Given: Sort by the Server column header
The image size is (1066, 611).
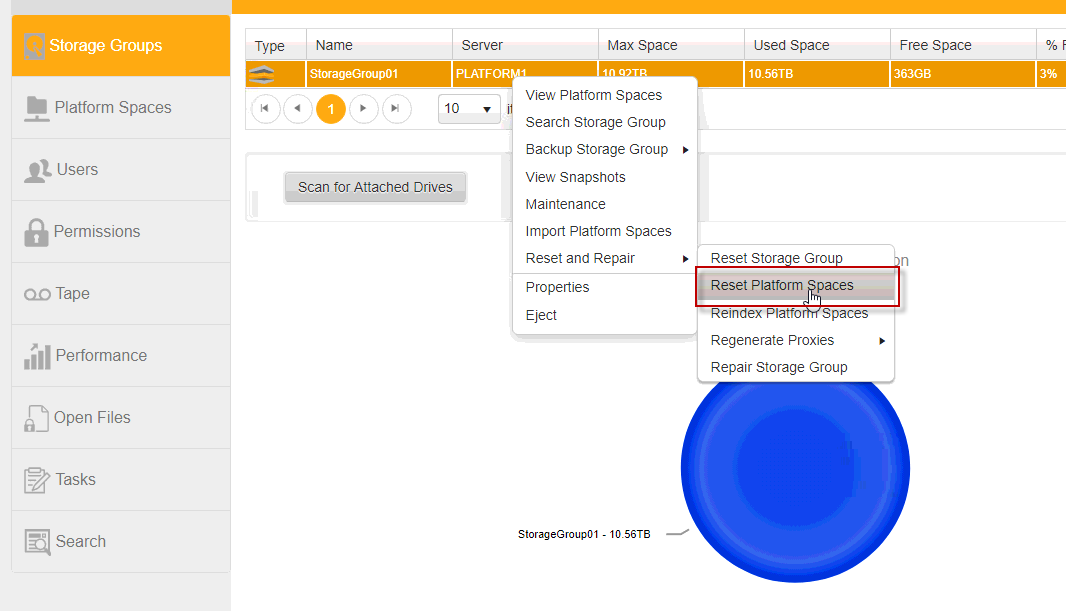Looking at the screenshot, I should click(526, 45).
